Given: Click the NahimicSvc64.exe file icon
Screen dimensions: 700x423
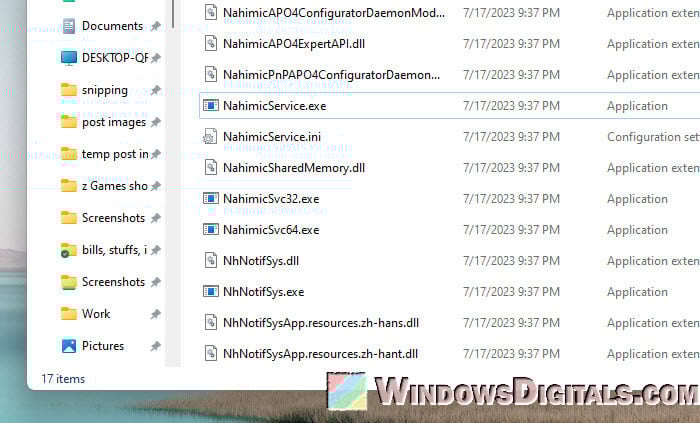Looking at the screenshot, I should pyautogui.click(x=211, y=229).
